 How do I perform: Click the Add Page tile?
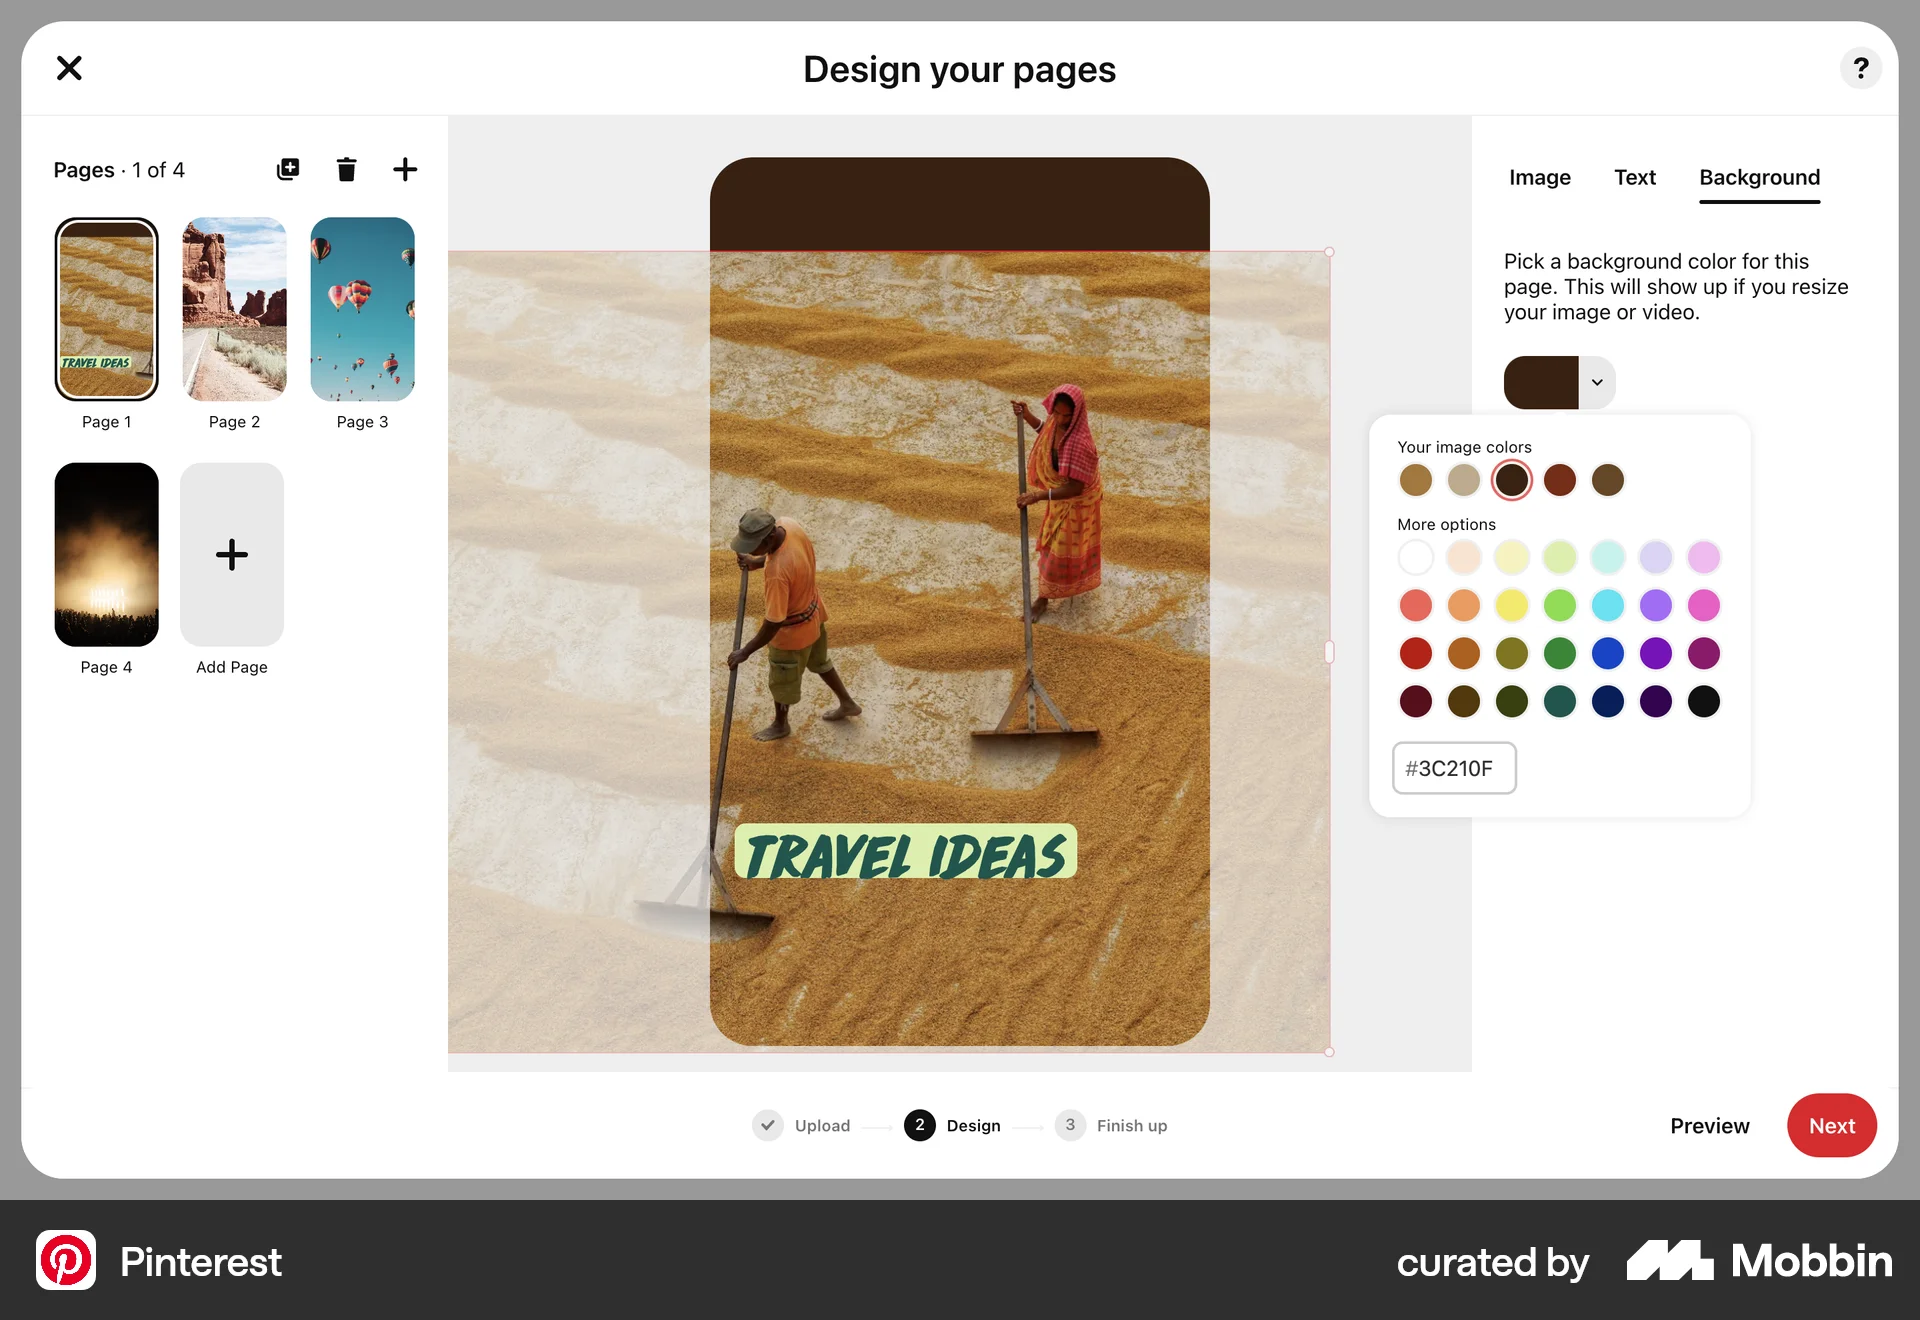tap(231, 555)
